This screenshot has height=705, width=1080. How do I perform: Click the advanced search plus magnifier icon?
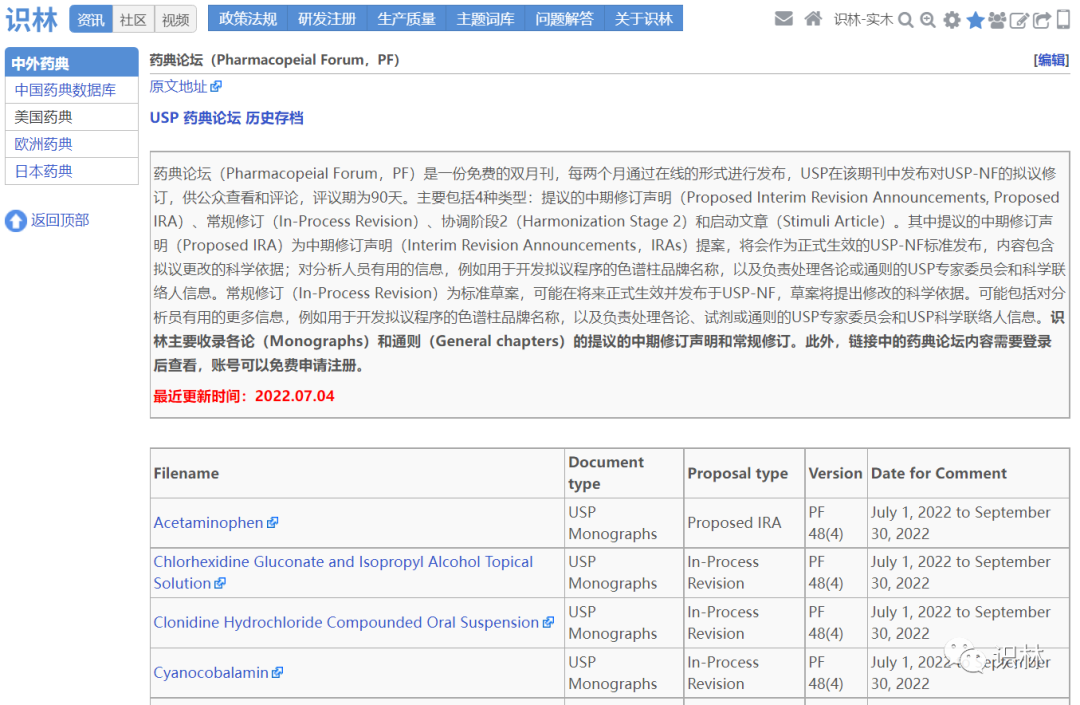pos(928,20)
